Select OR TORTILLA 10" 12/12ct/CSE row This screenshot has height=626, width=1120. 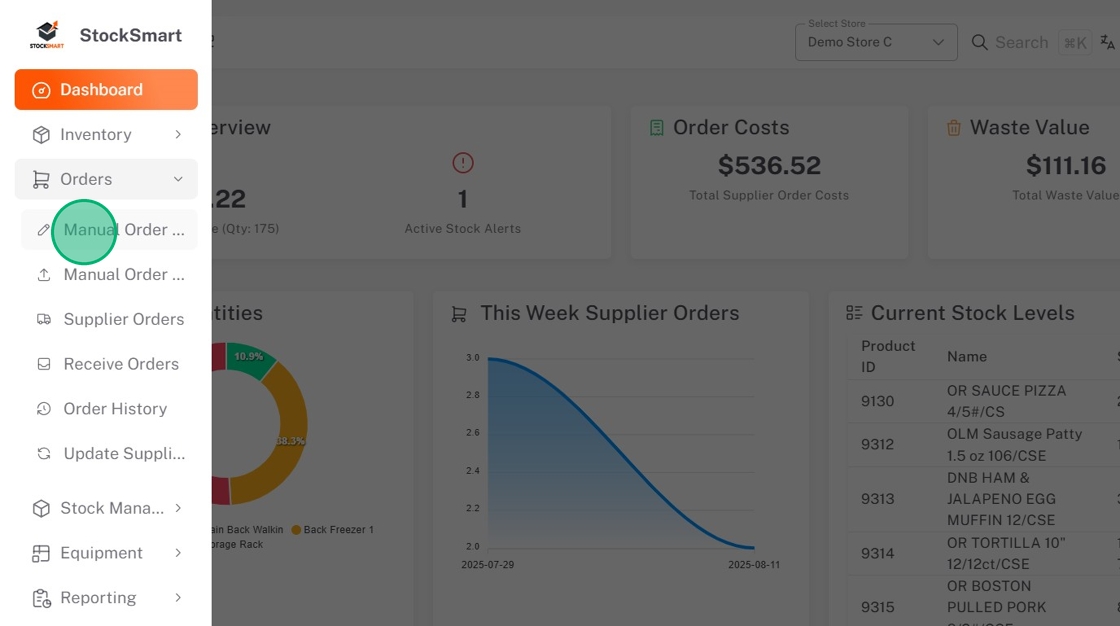click(1006, 553)
